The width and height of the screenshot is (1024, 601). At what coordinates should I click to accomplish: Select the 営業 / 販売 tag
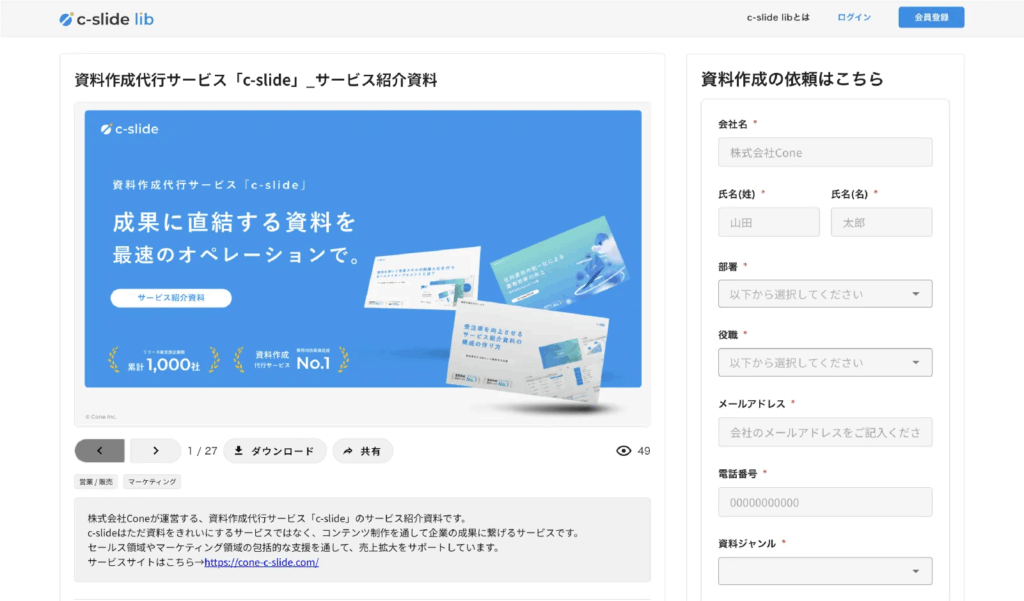[x=96, y=482]
